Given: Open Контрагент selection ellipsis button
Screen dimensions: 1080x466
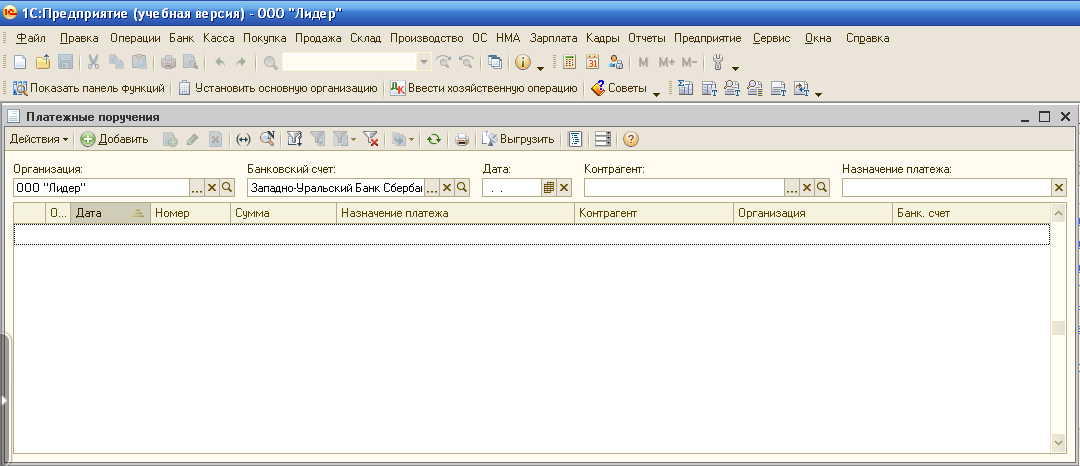Looking at the screenshot, I should pos(792,187).
